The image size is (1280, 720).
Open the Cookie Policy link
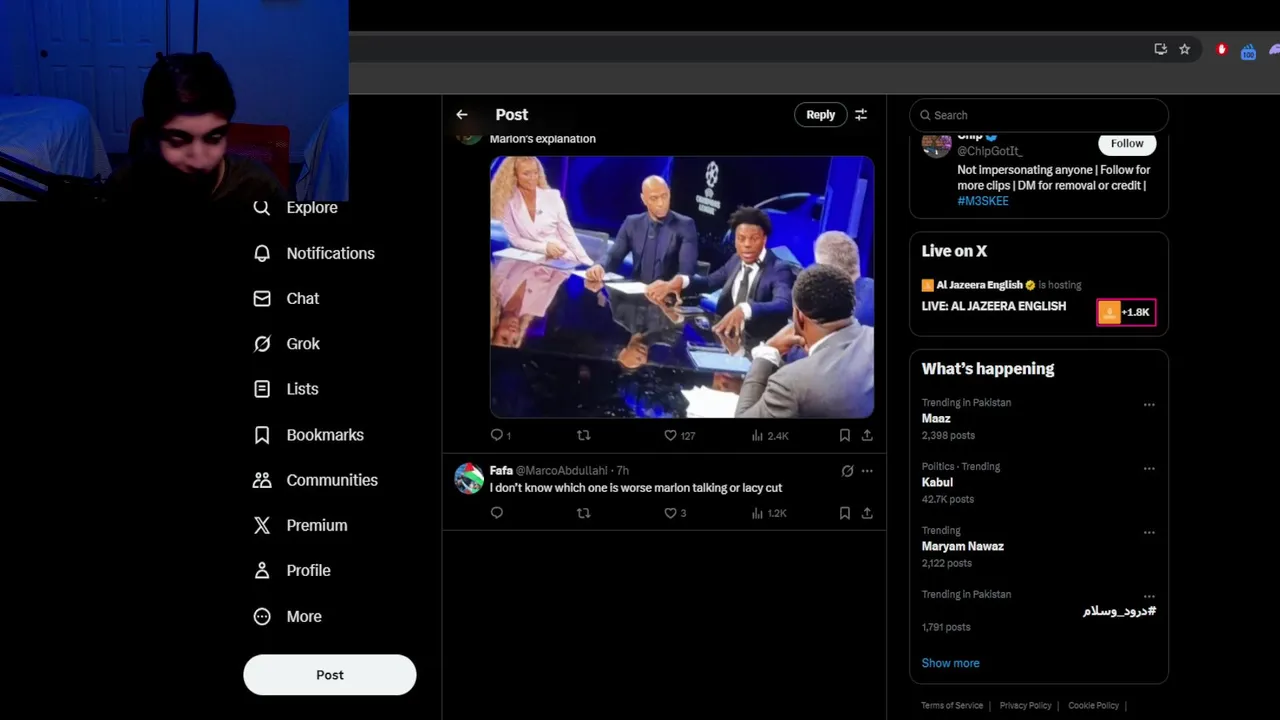click(1093, 705)
